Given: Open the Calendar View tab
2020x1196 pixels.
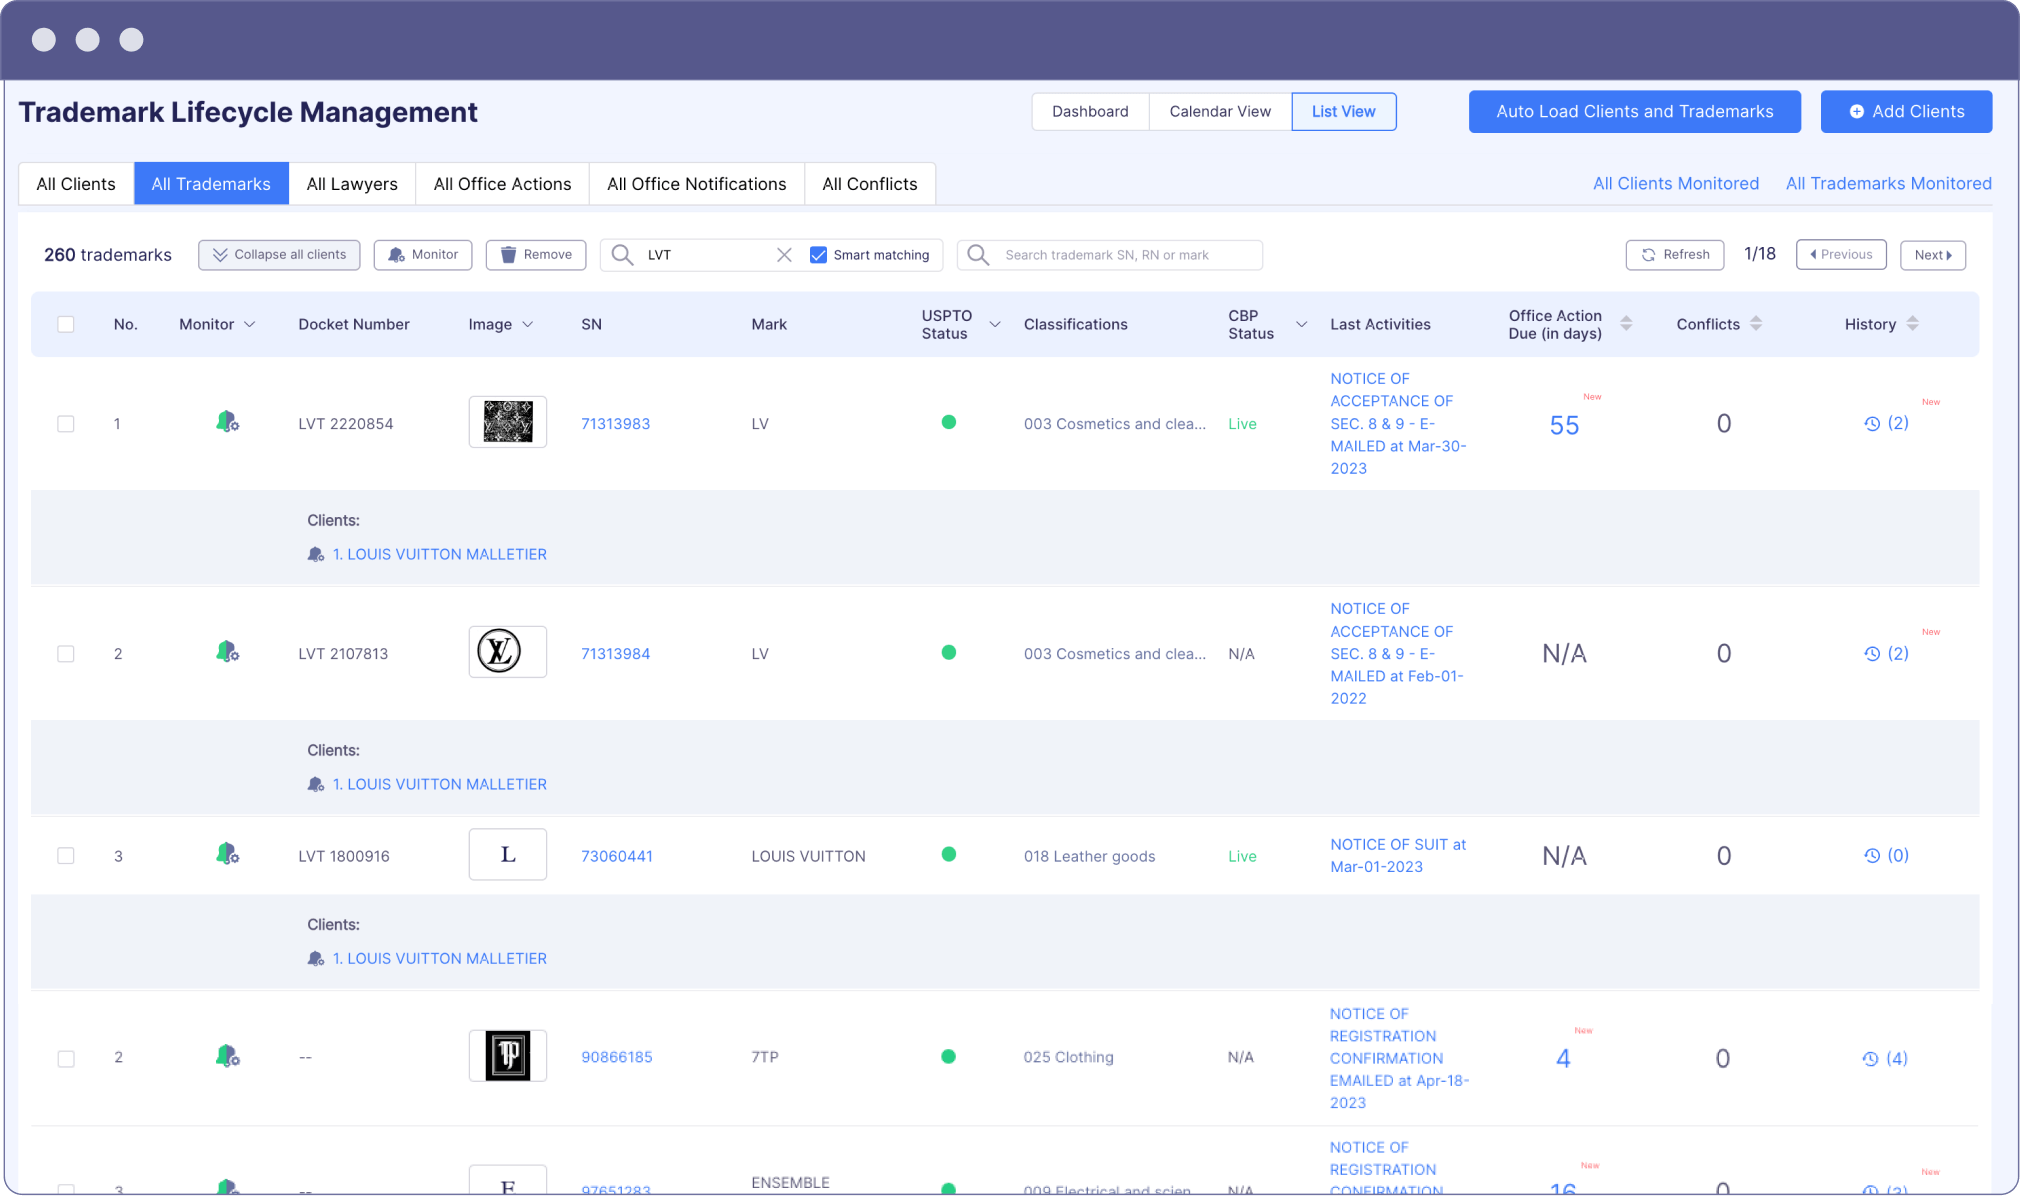Looking at the screenshot, I should click(x=1219, y=111).
